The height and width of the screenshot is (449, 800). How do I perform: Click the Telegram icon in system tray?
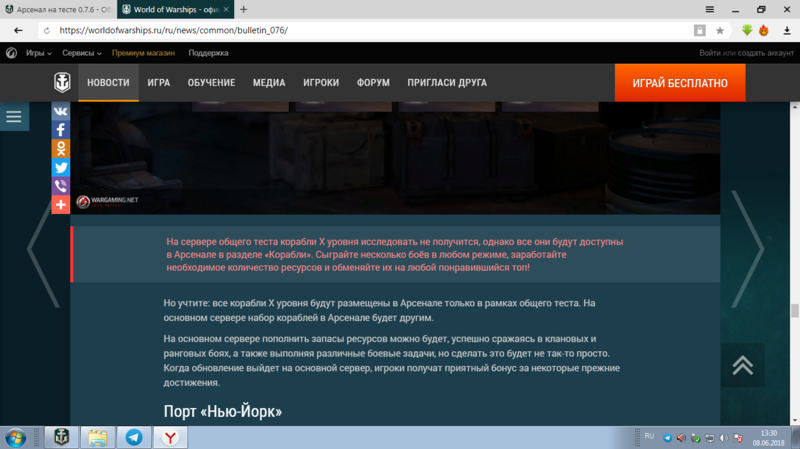(x=667, y=438)
